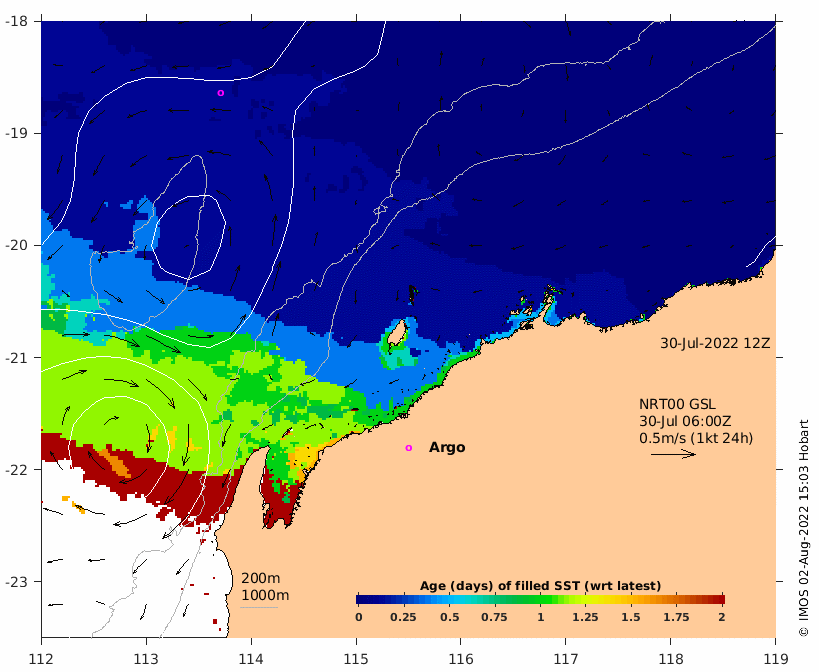This screenshot has height=672, width=819.
Task: Click colorbar tick label 0.5
Action: pyautogui.click(x=449, y=617)
